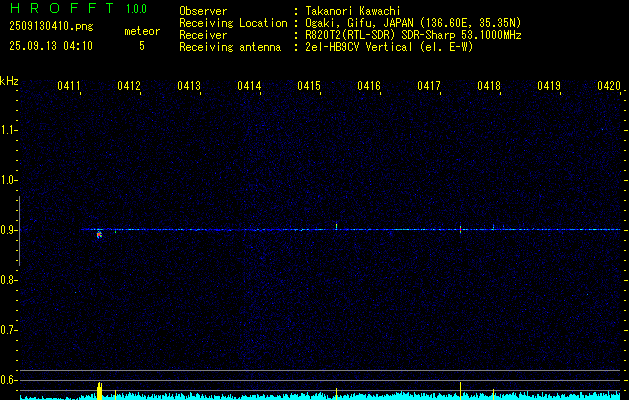
Task: Click the 0415 time tick label
Action: (309, 86)
